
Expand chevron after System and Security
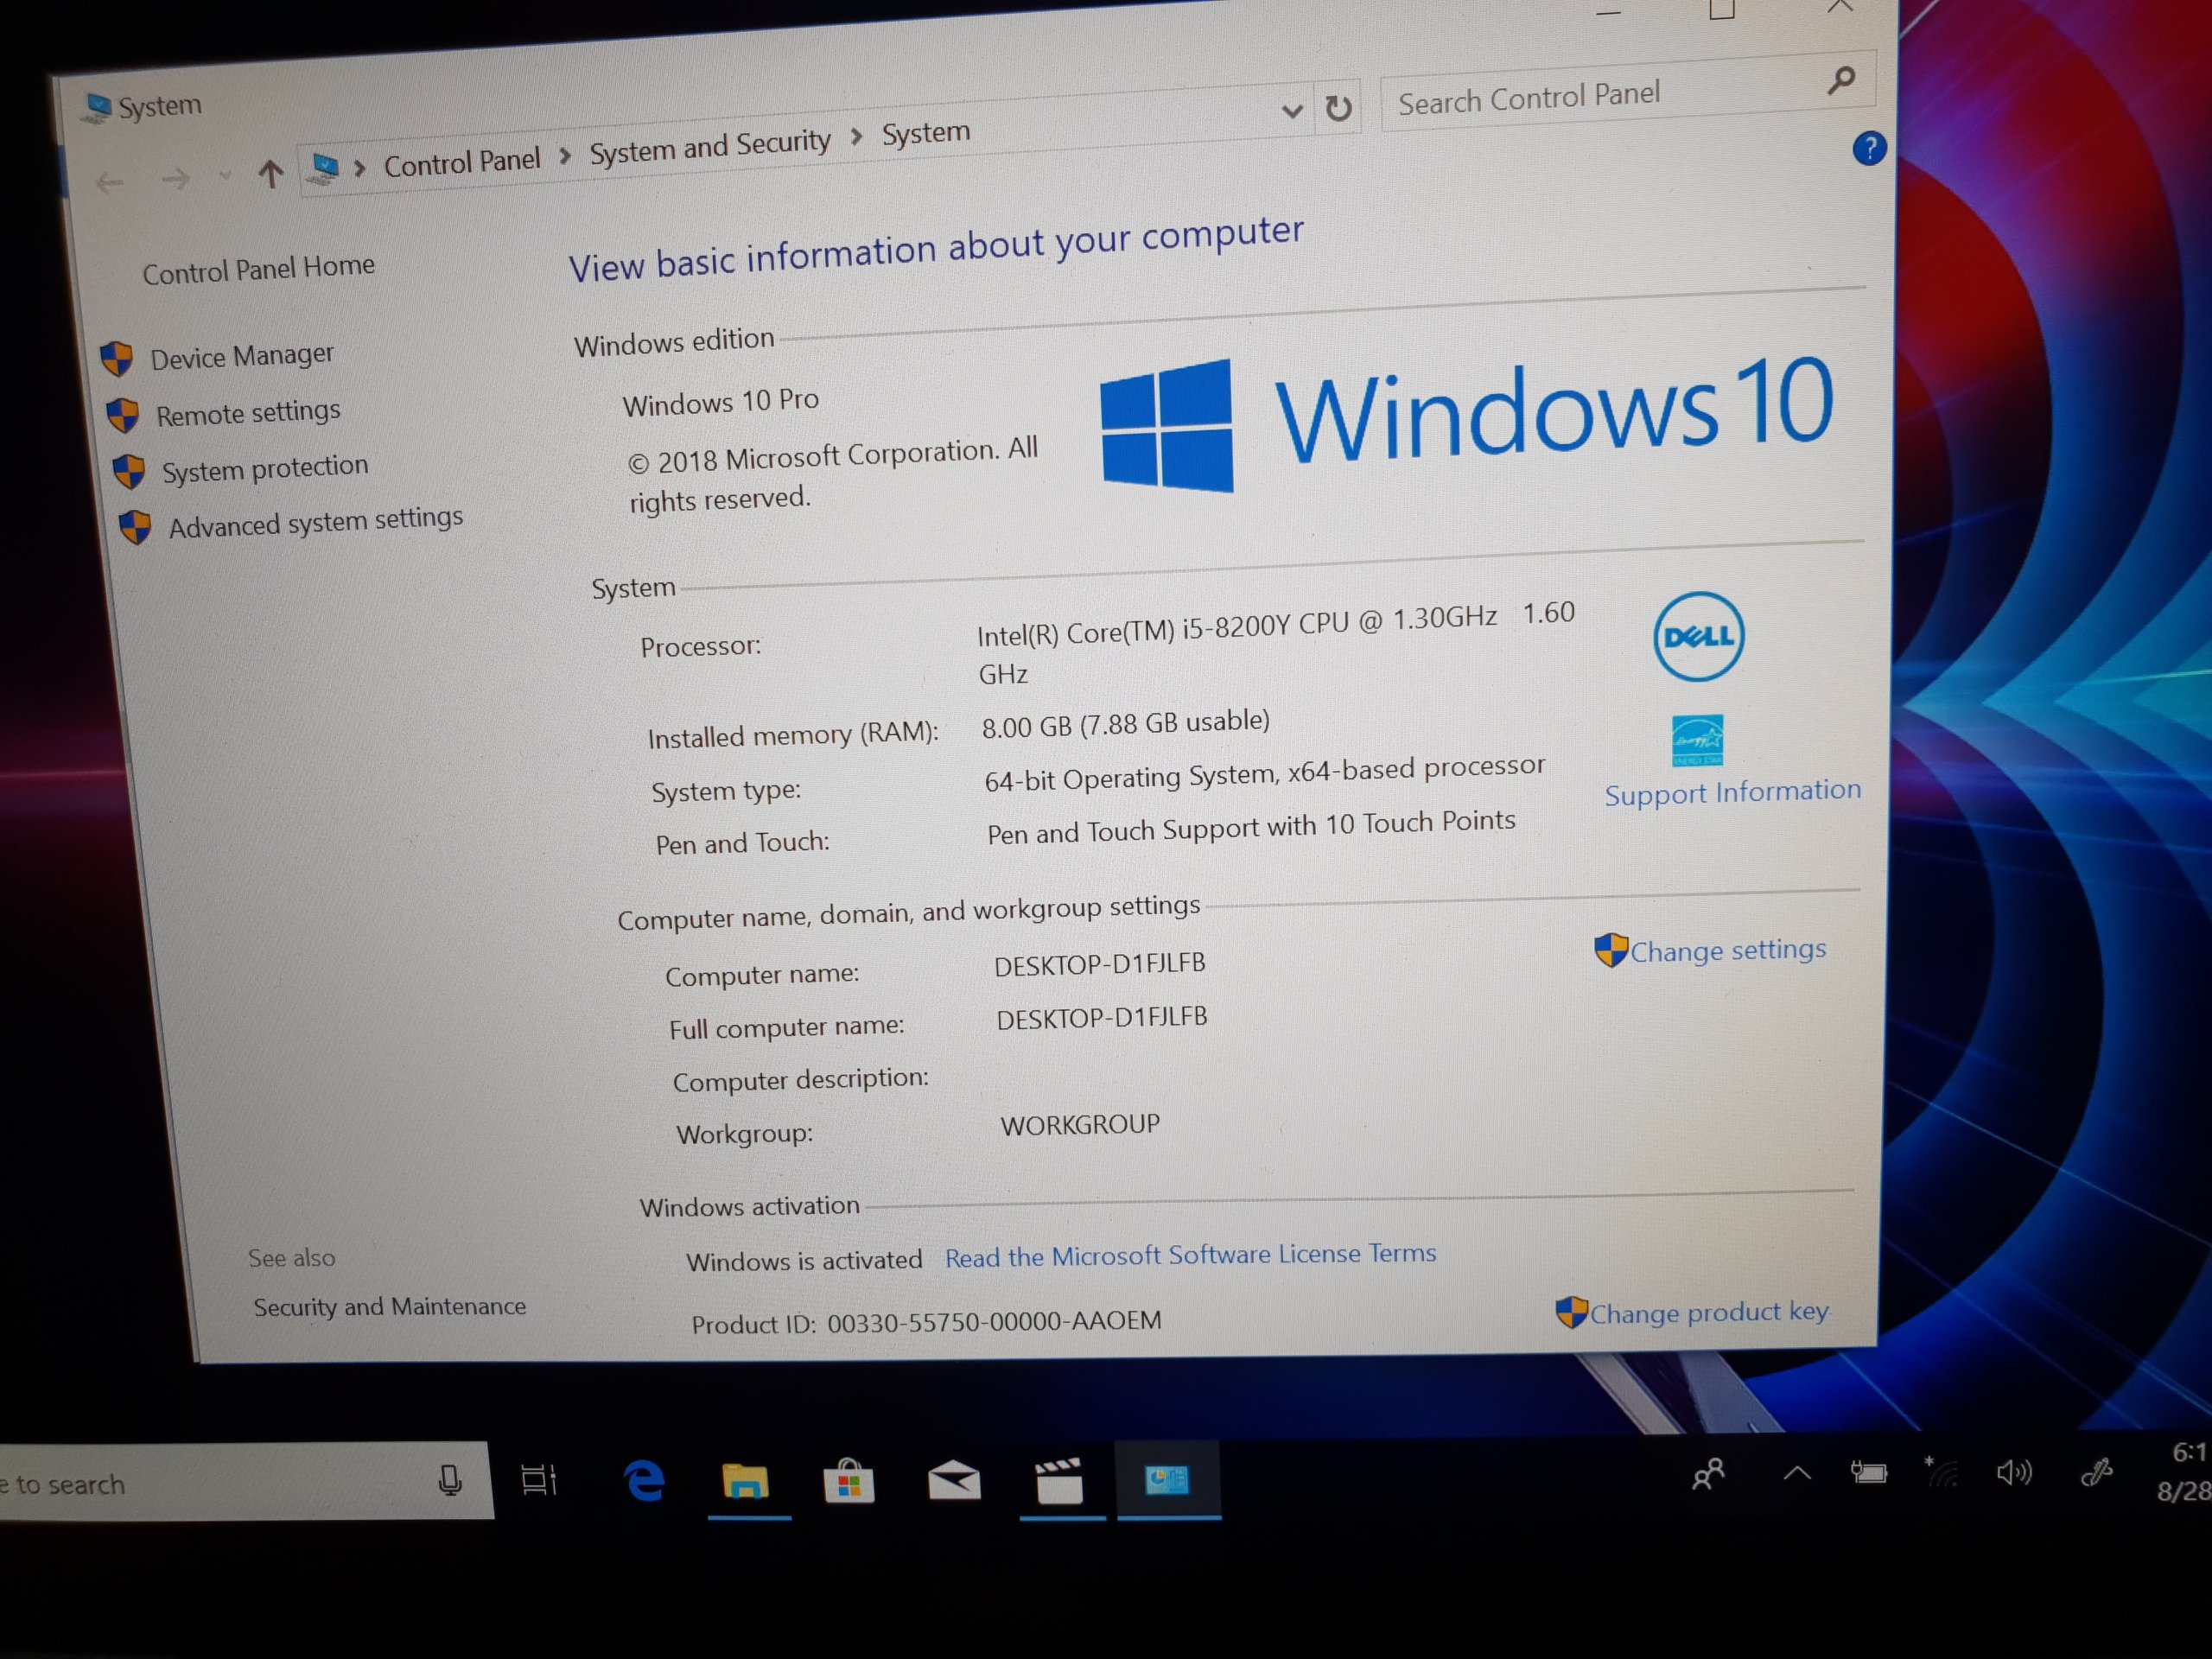tap(856, 137)
